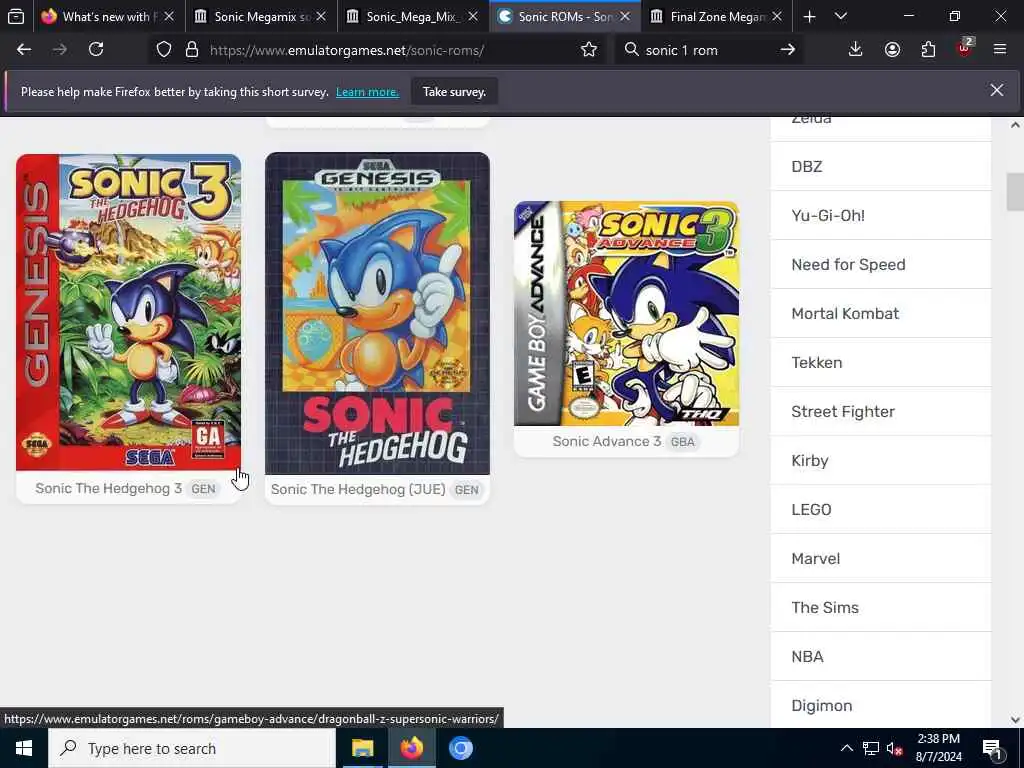
Task: Open the Firefox hamburger menu
Action: (1000, 50)
